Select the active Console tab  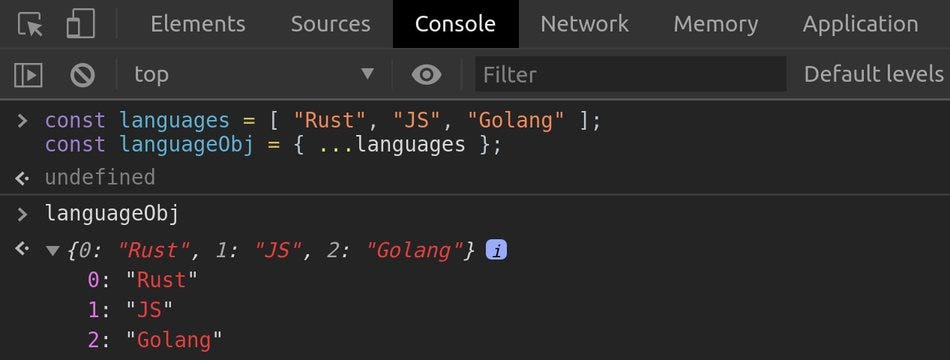pos(456,24)
